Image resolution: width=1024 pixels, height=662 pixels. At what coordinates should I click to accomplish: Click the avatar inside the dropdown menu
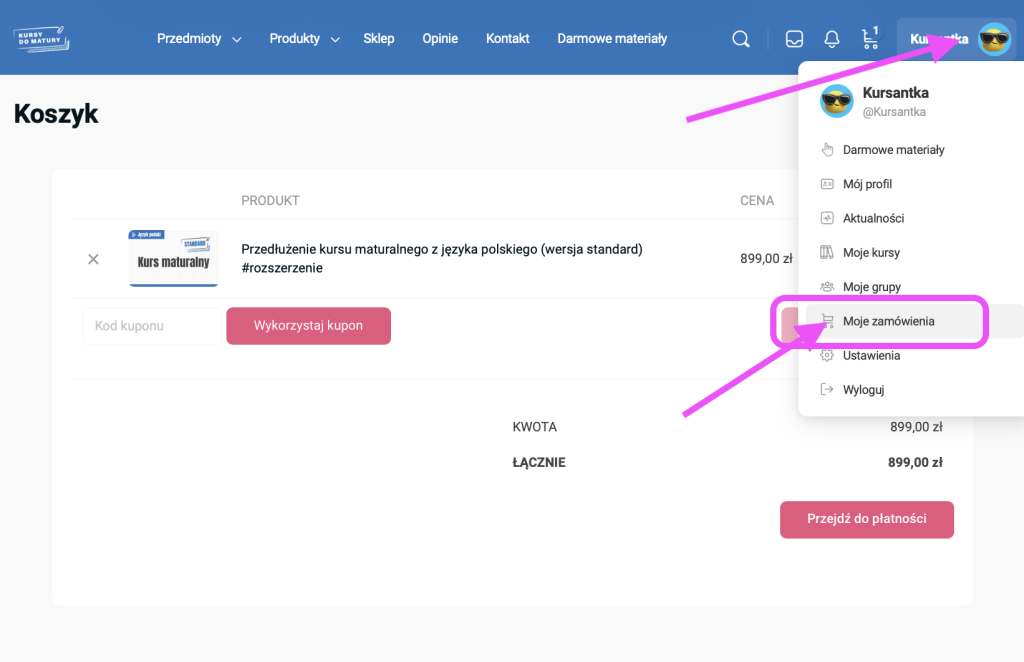[836, 101]
